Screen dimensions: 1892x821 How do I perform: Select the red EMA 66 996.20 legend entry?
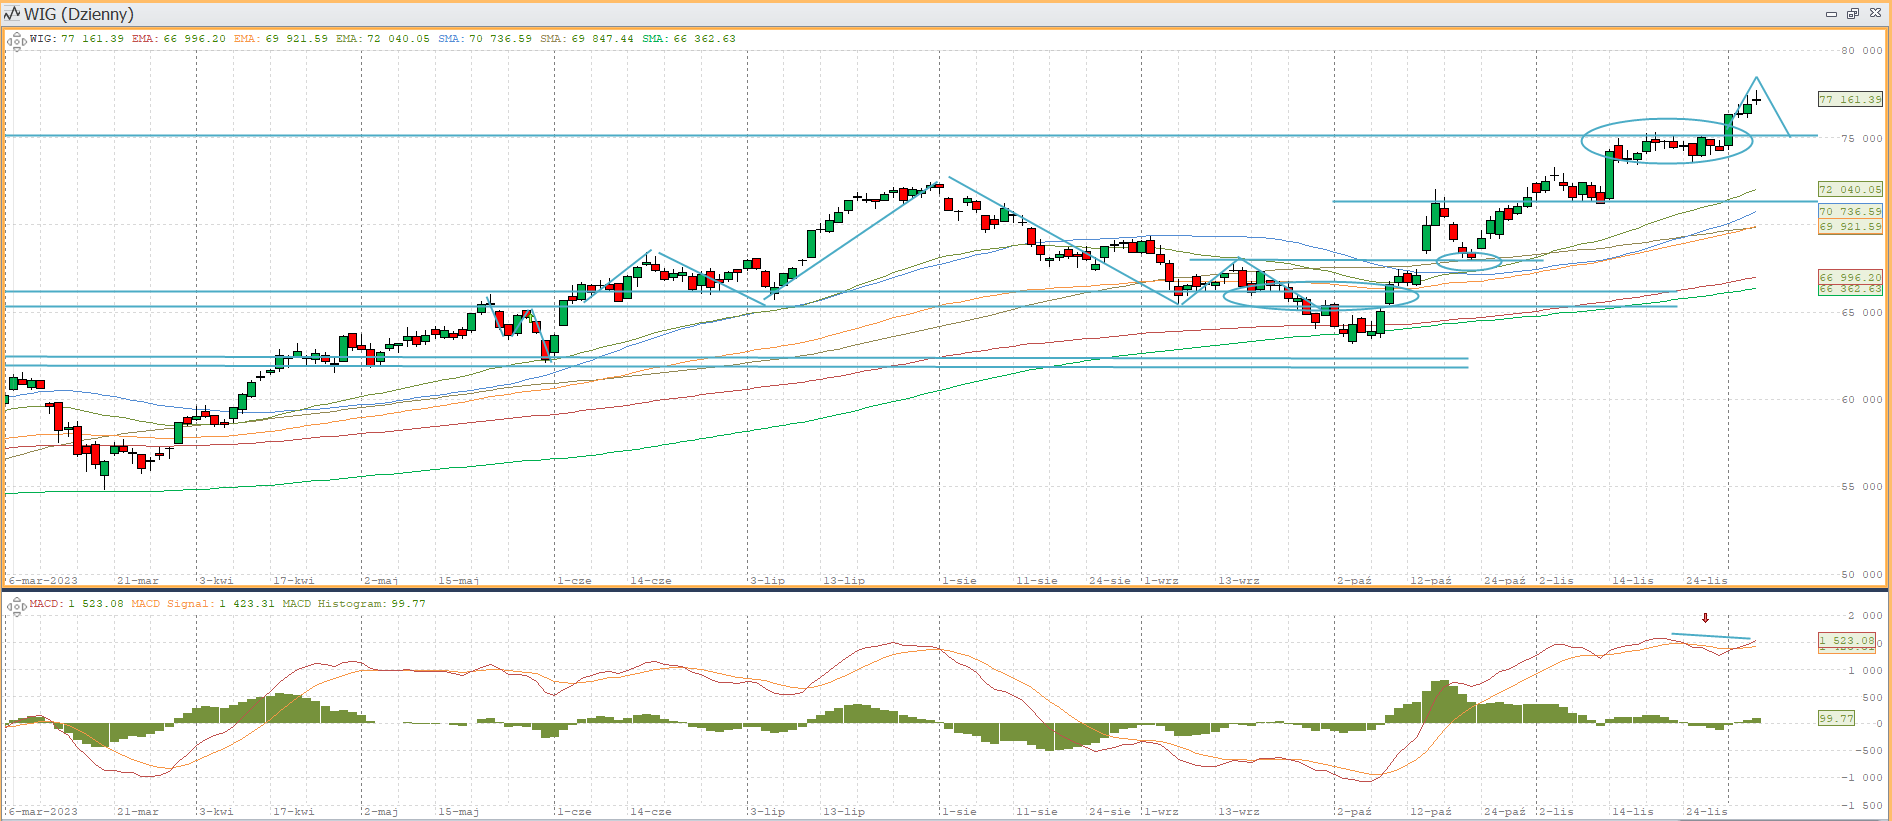[179, 39]
